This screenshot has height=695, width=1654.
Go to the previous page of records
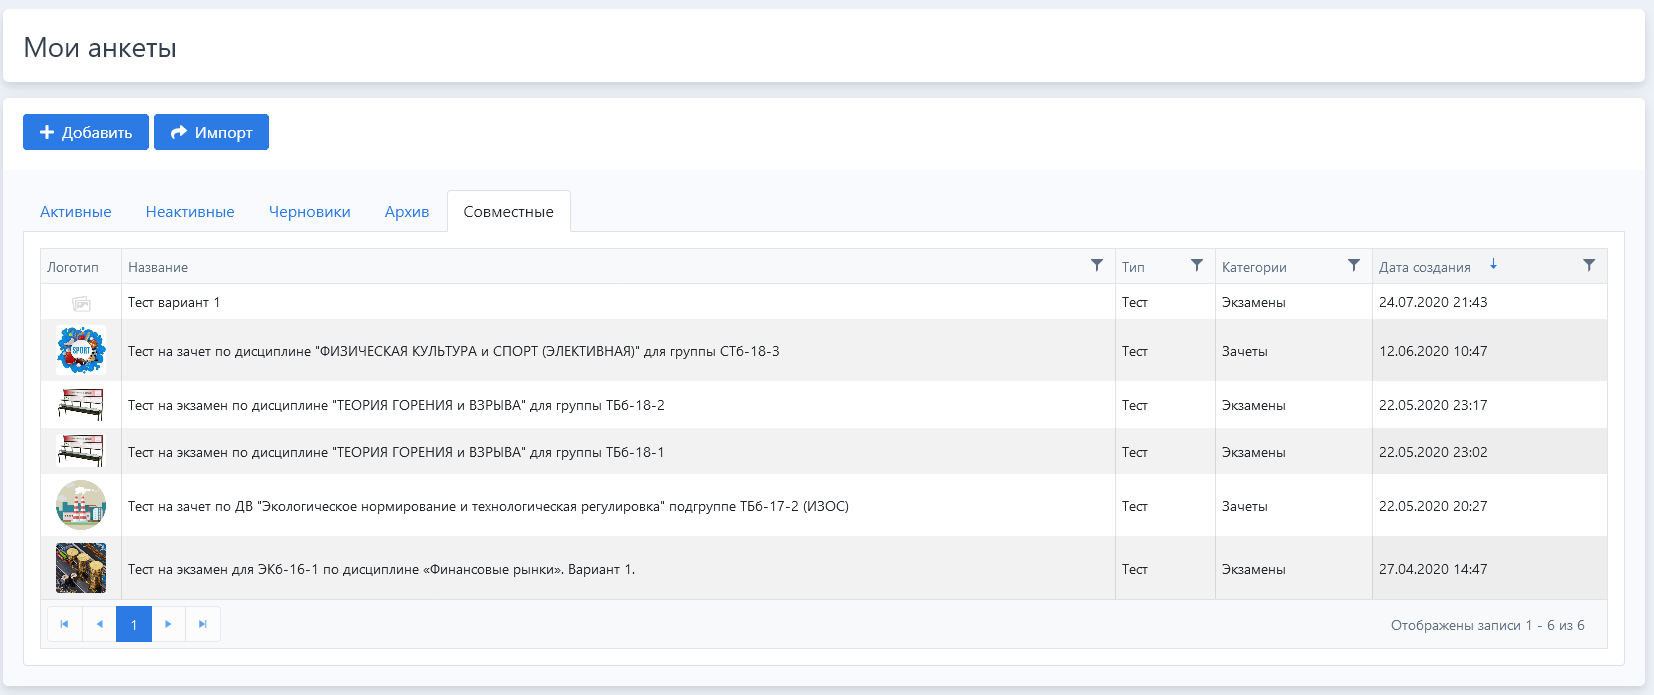click(99, 624)
